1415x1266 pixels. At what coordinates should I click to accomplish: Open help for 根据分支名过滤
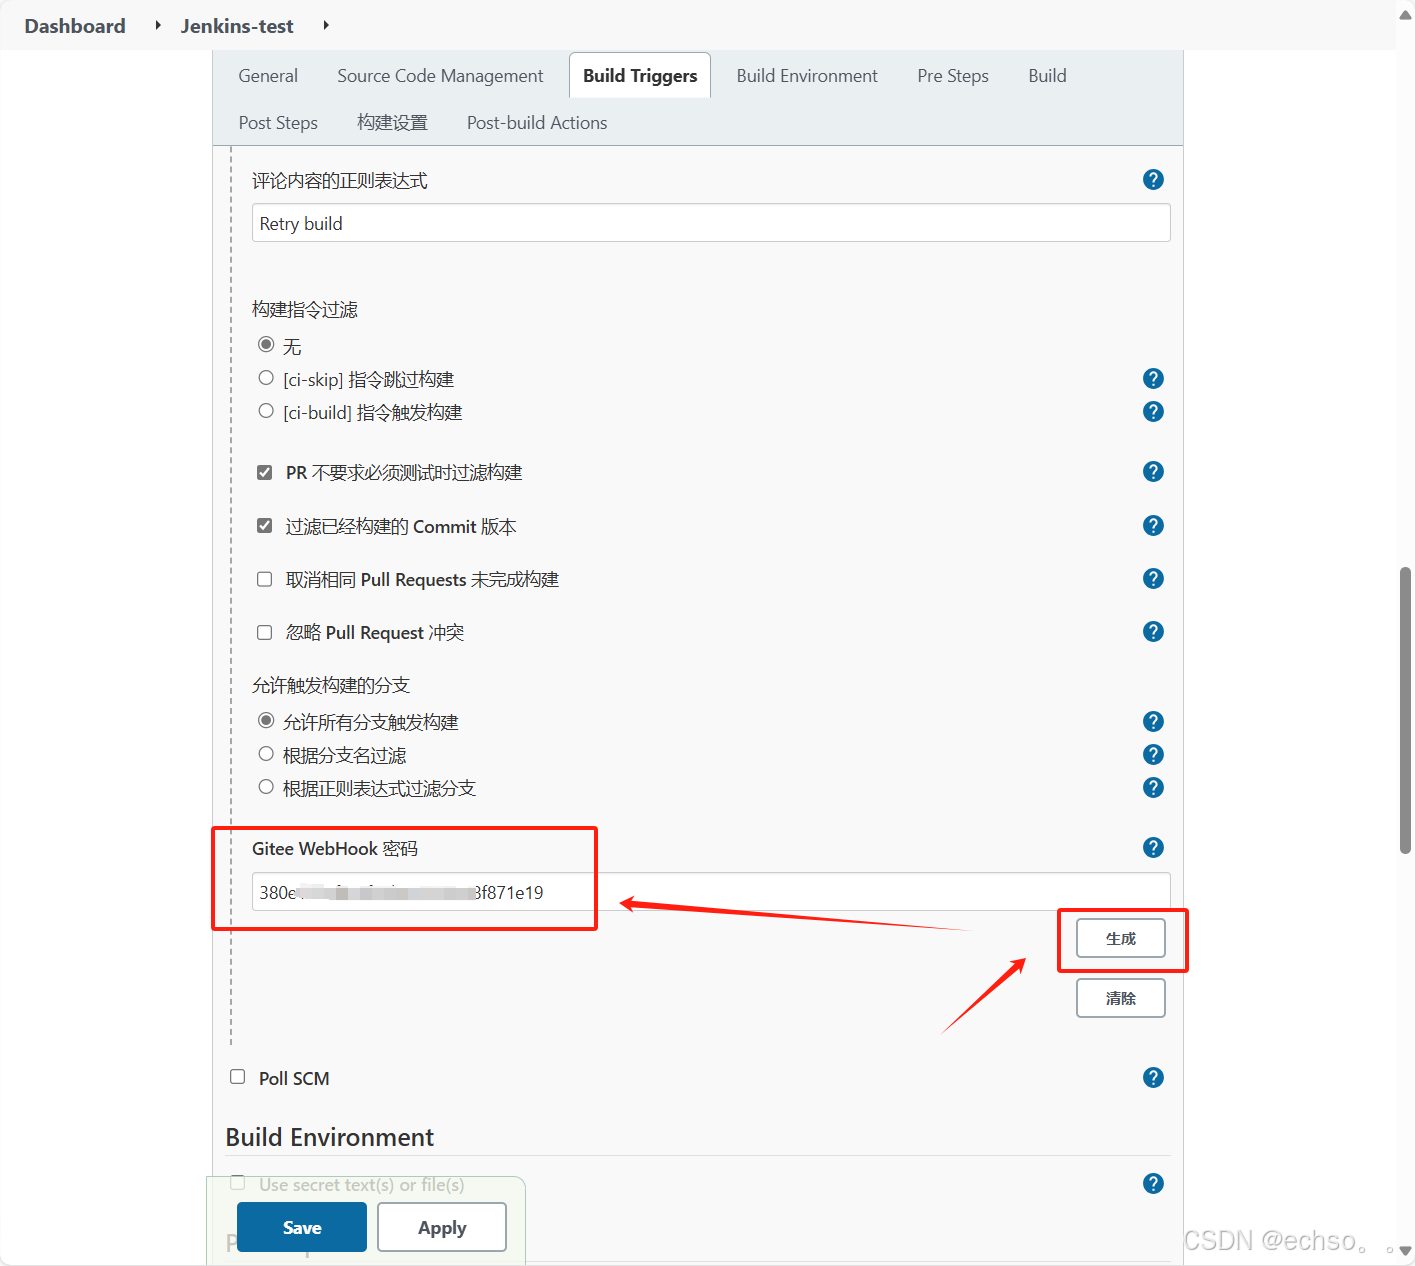[1153, 755]
